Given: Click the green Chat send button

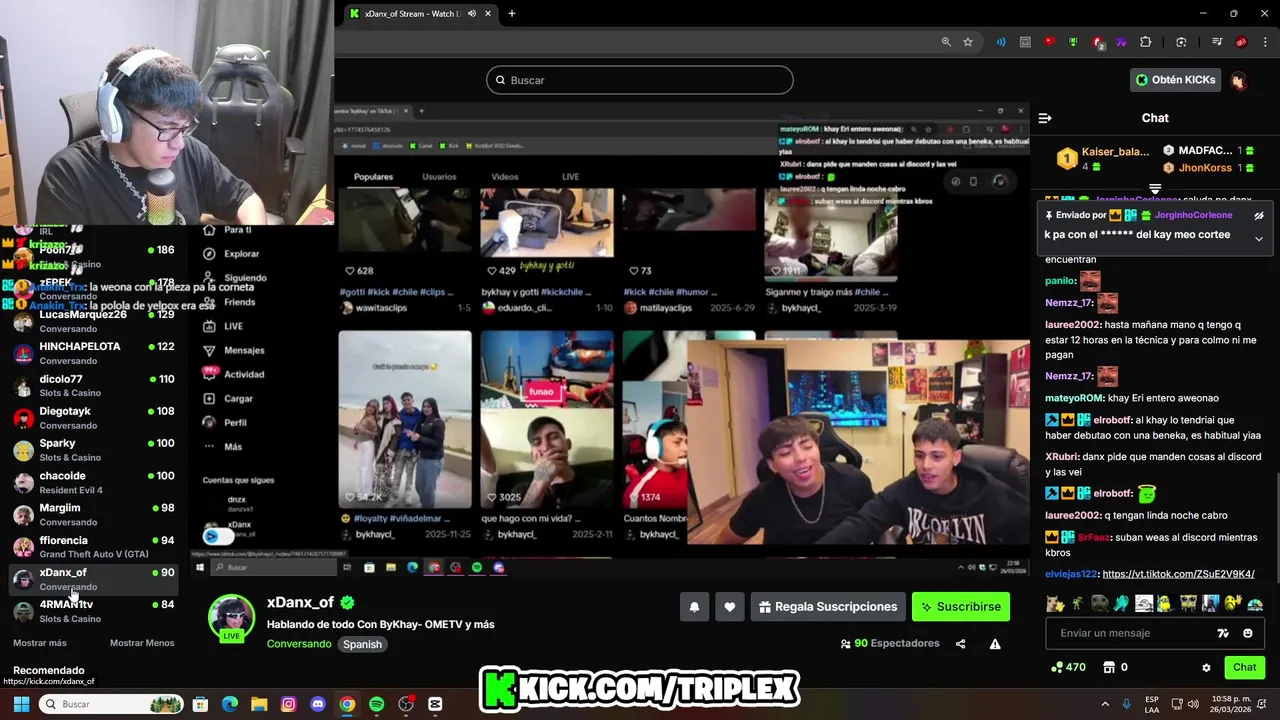Looking at the screenshot, I should (1245, 667).
